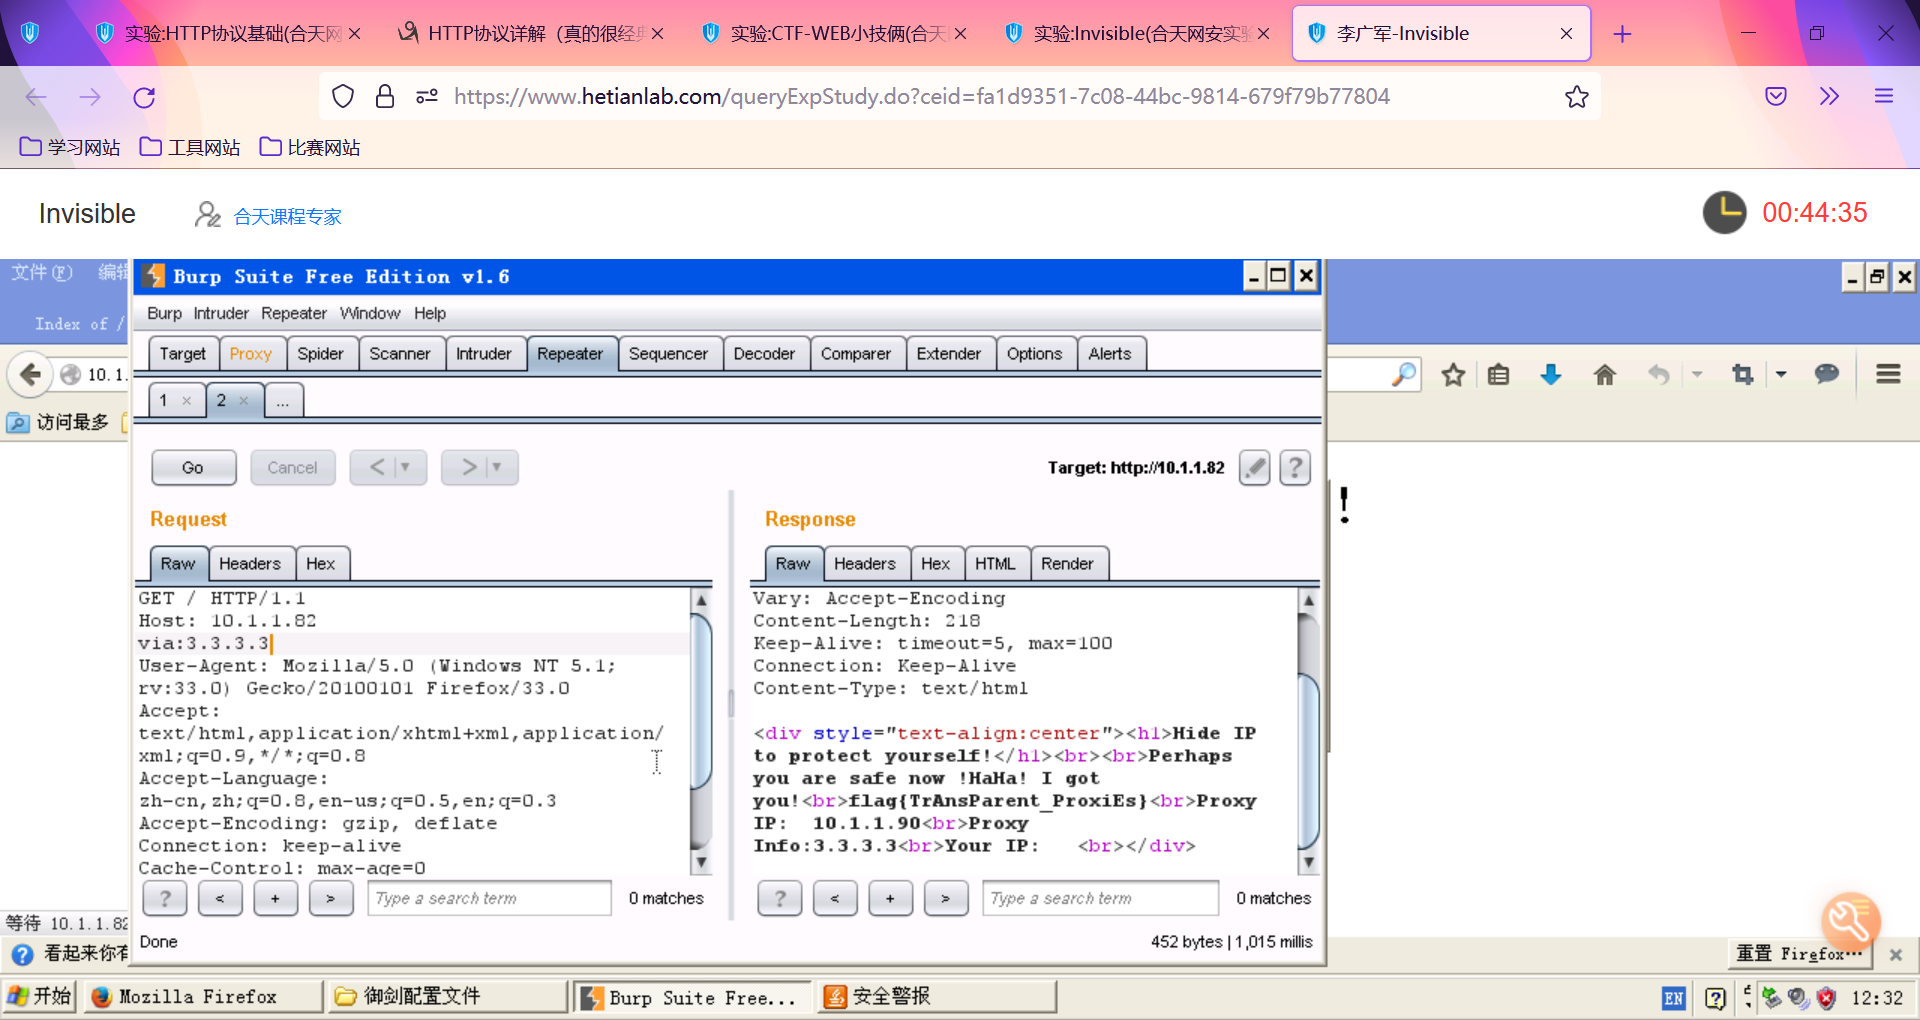Open 御剑配置文件 taskbar window
The width and height of the screenshot is (1920, 1020).
[448, 997]
